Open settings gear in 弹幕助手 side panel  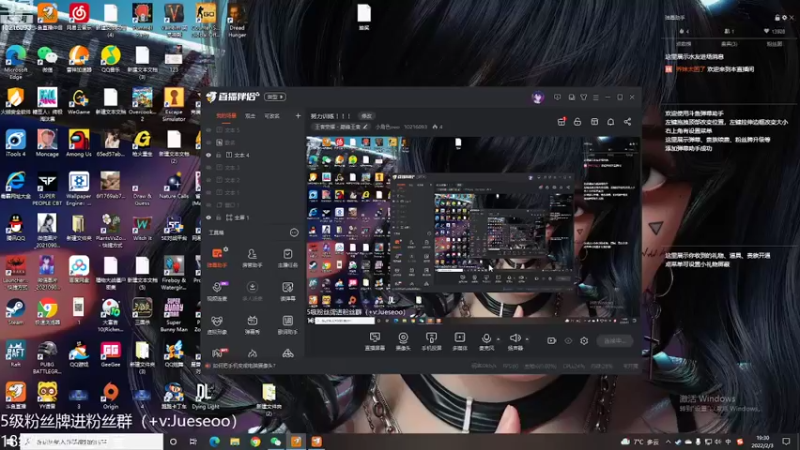[784, 17]
